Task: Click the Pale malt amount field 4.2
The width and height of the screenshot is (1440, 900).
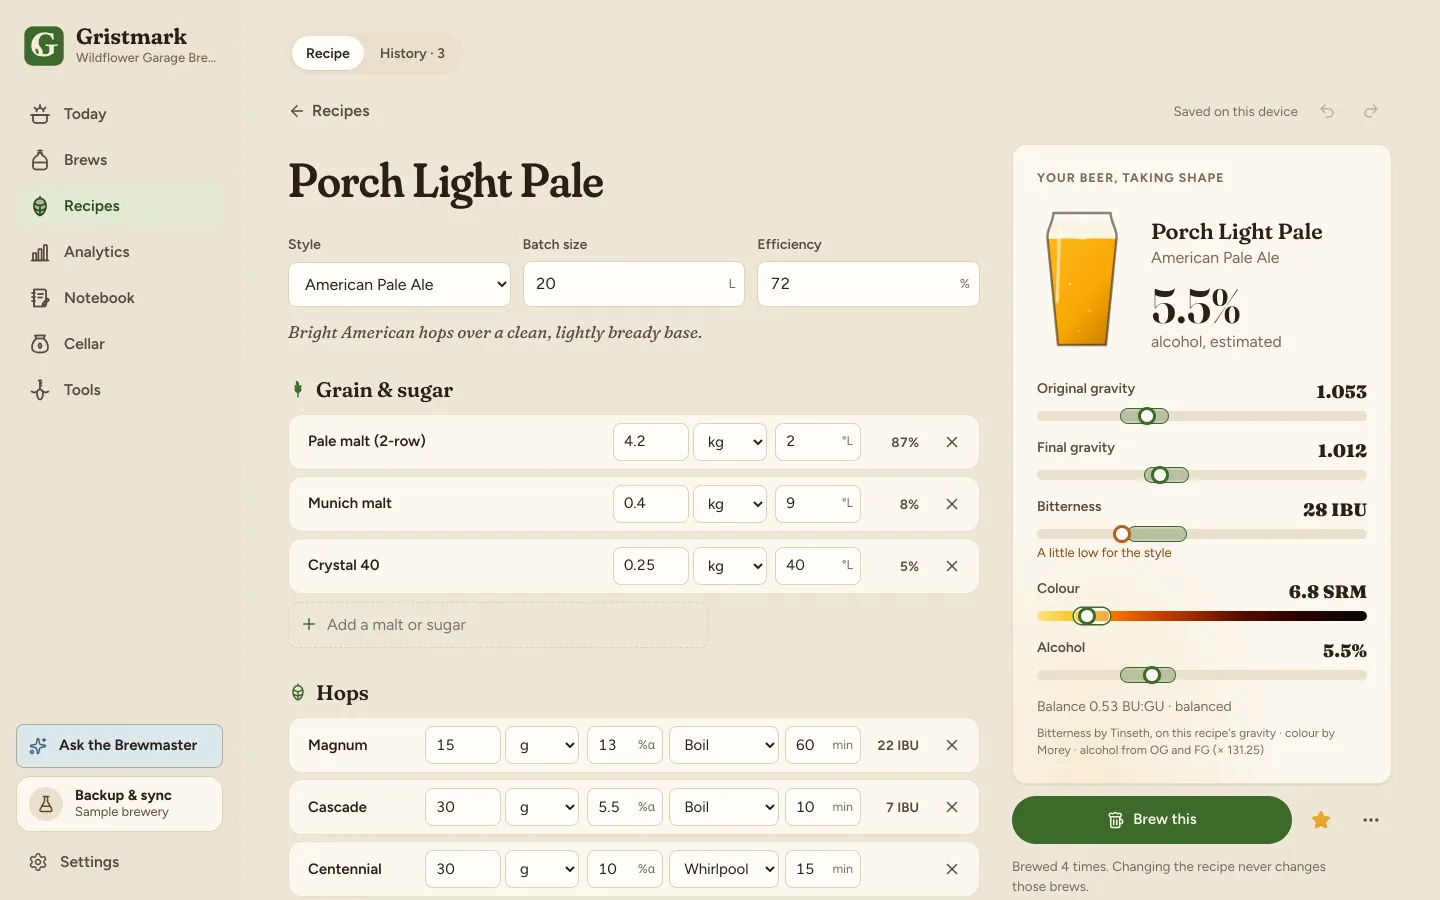Action: [651, 442]
